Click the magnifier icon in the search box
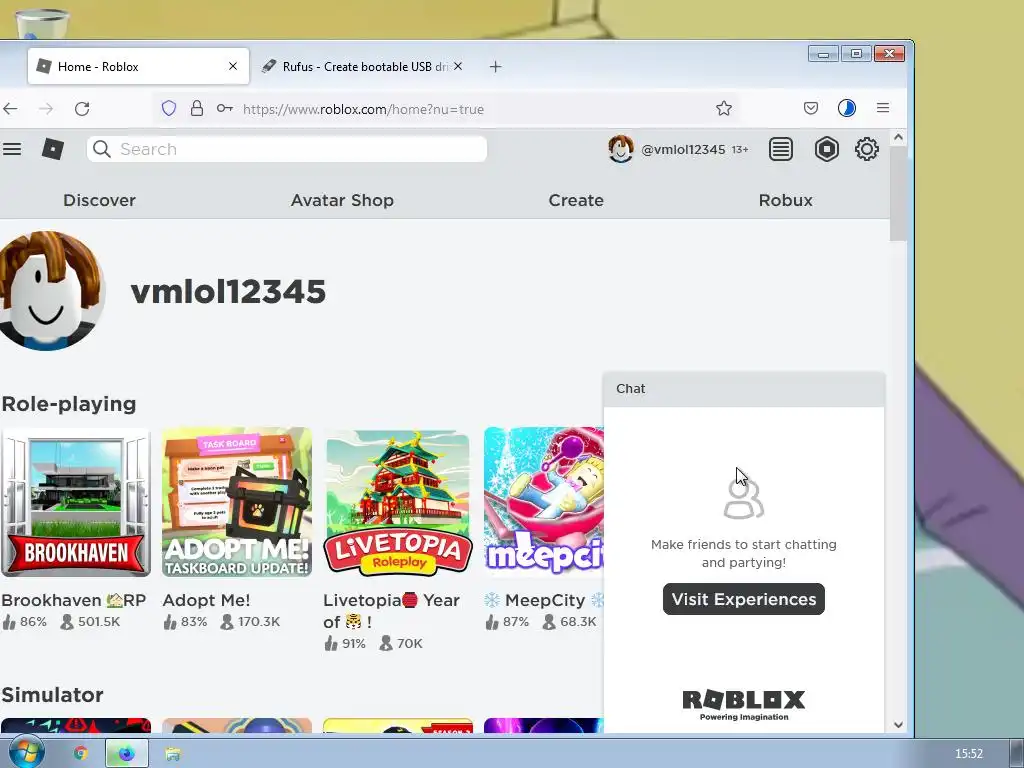 coord(102,149)
